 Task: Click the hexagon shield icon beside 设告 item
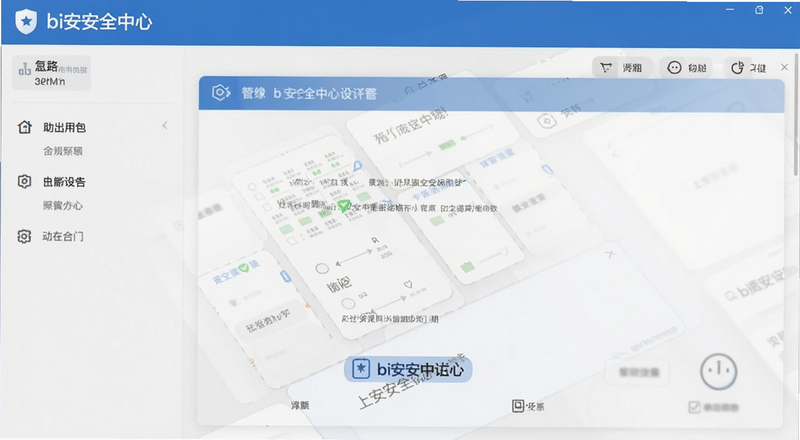24,181
